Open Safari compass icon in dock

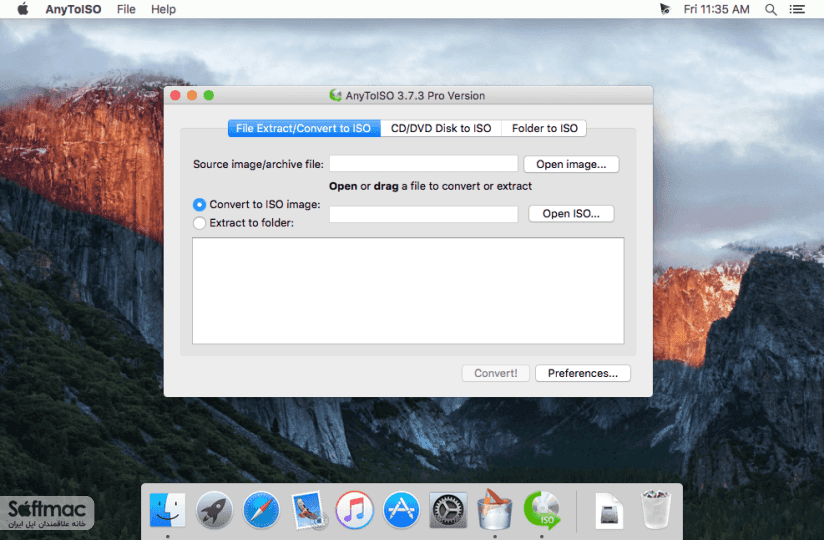coord(261,510)
